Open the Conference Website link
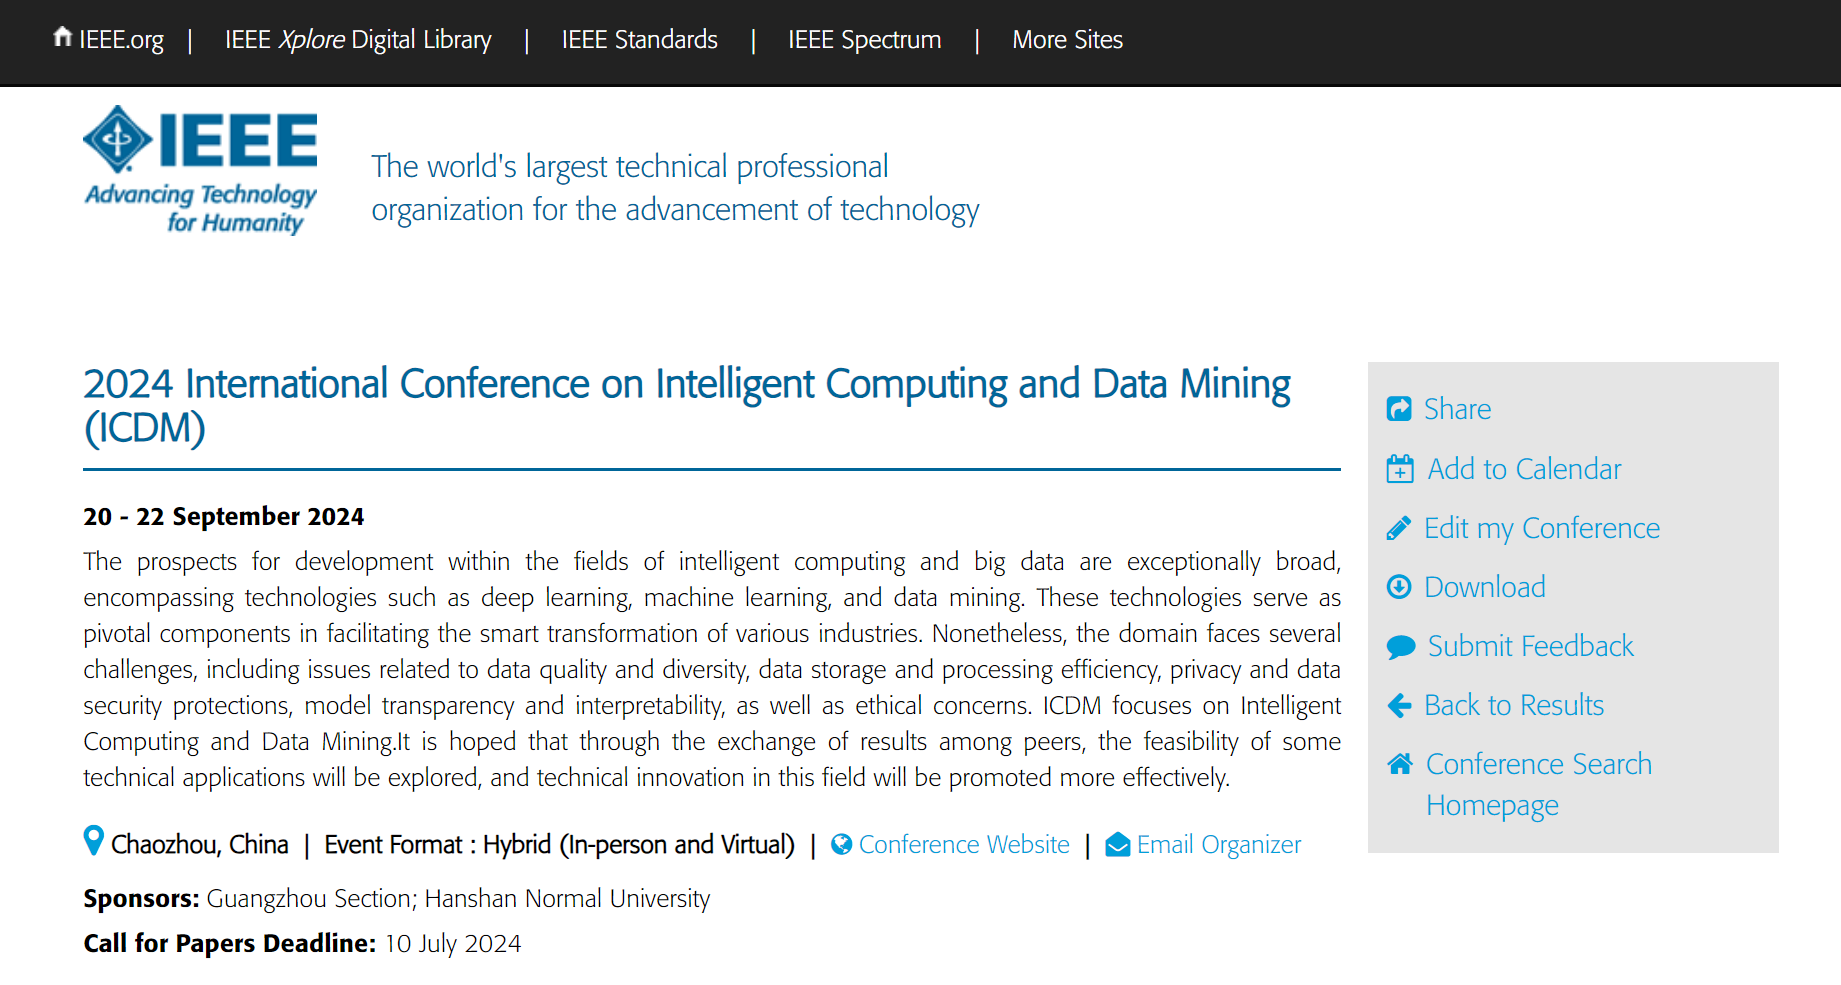Screen dimensions: 1841x985 coord(964,845)
